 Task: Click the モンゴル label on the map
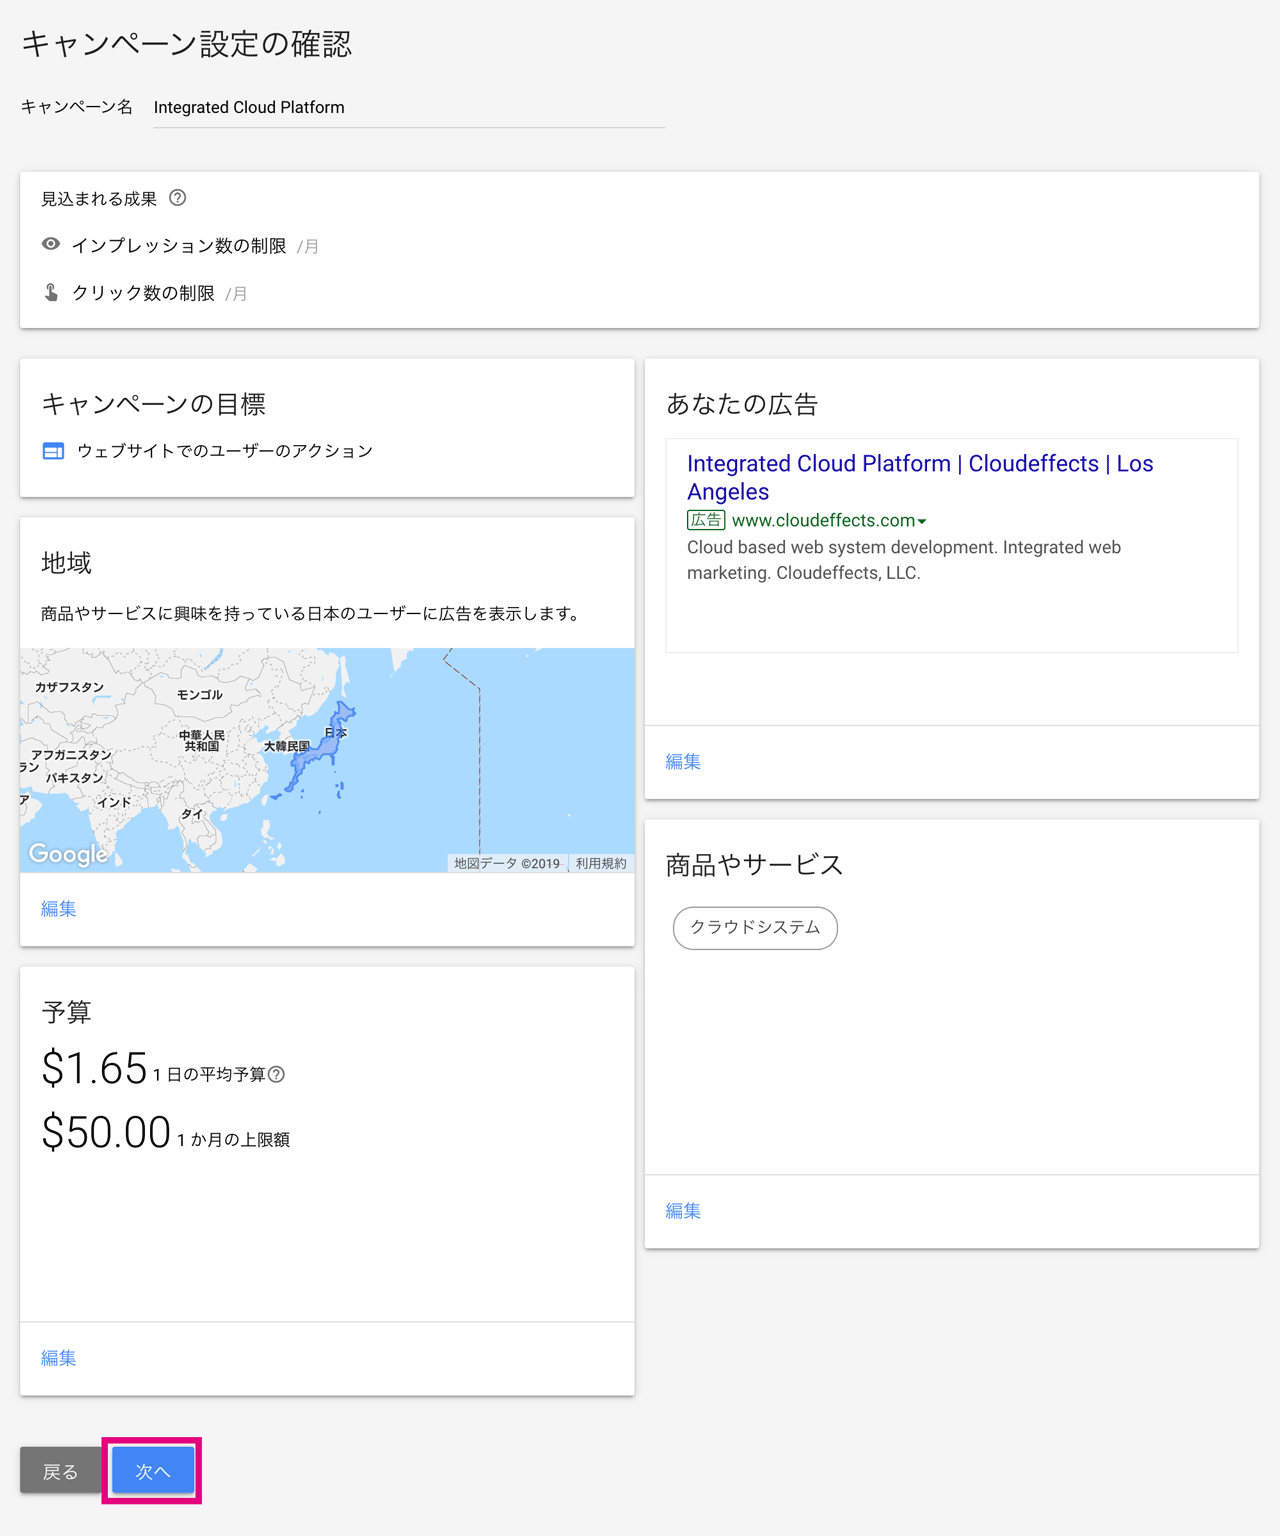[200, 695]
